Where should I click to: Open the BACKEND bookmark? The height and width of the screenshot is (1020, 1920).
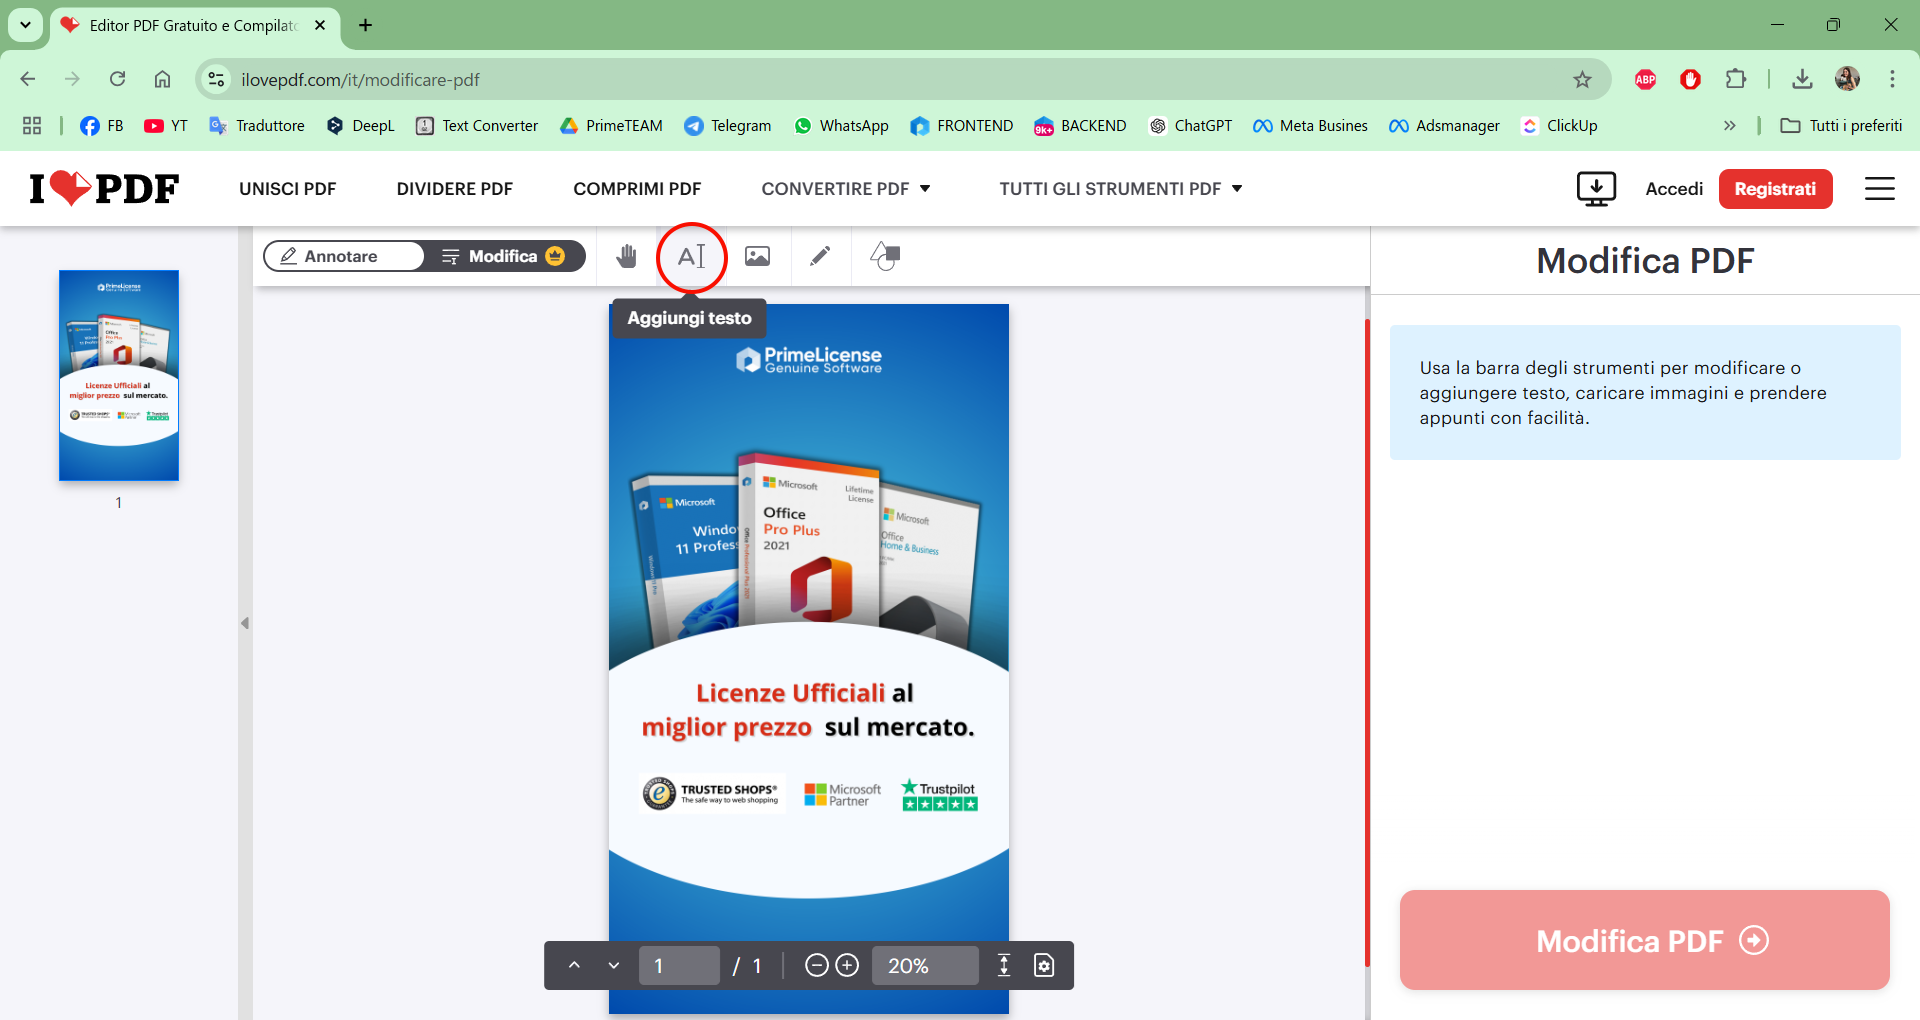(x=1080, y=126)
